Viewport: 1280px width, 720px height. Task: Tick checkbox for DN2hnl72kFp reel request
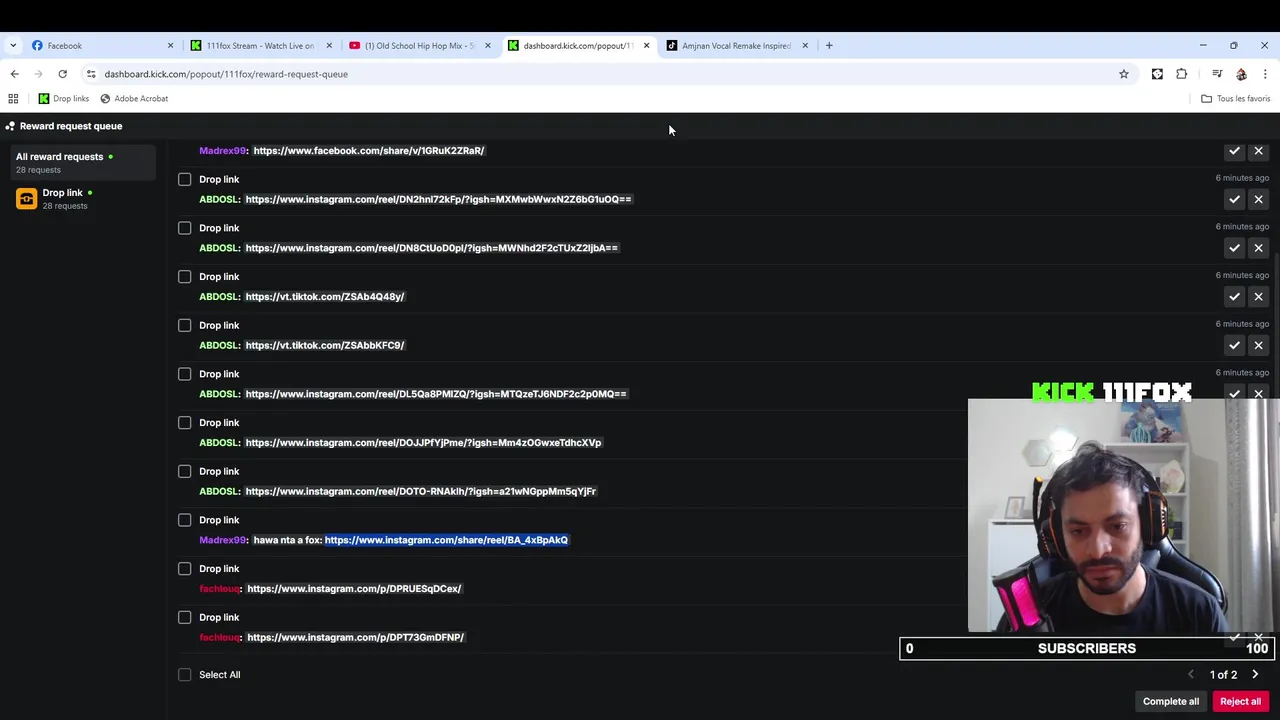pos(185,179)
